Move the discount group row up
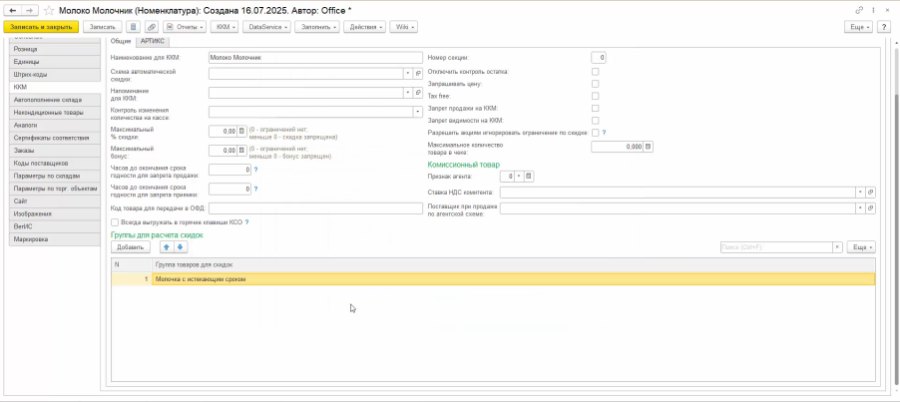This screenshot has width=900, height=402. [x=166, y=247]
